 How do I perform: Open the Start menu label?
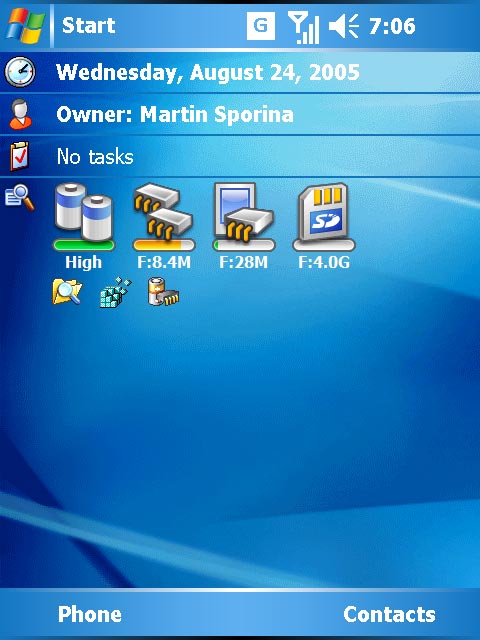89,25
